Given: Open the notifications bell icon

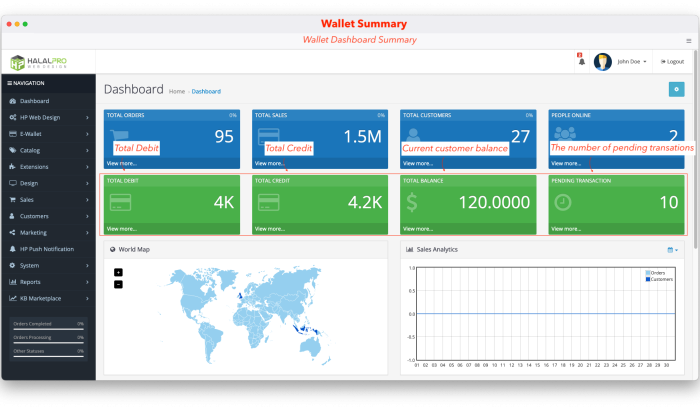Looking at the screenshot, I should pos(581,62).
